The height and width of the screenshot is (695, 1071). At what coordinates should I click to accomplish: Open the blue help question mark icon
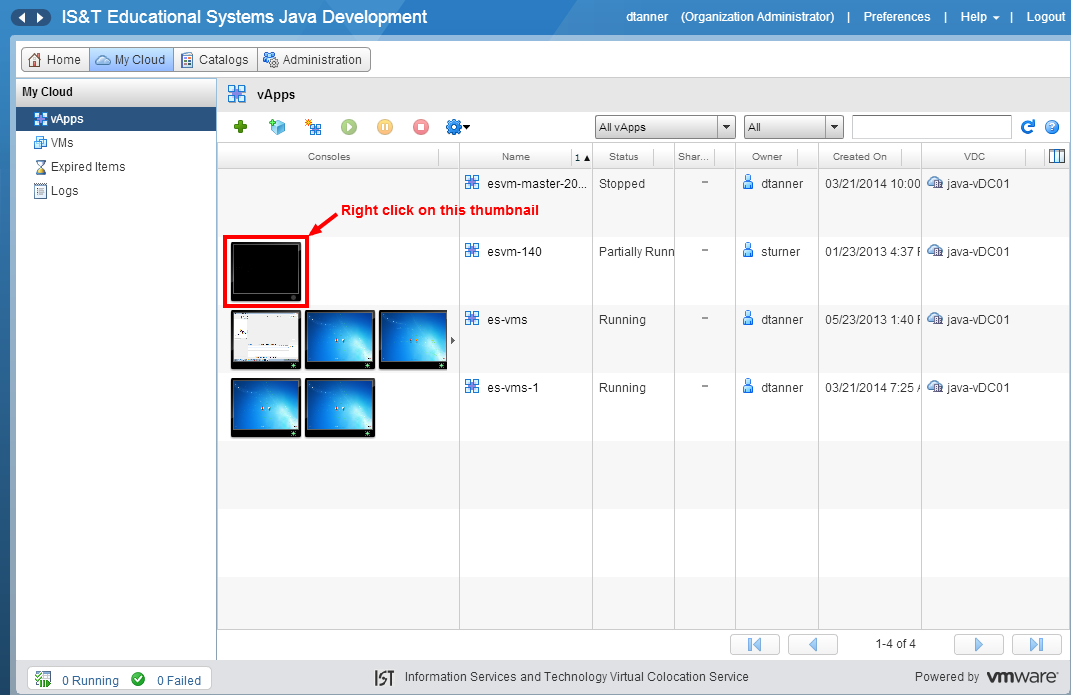pos(1052,127)
